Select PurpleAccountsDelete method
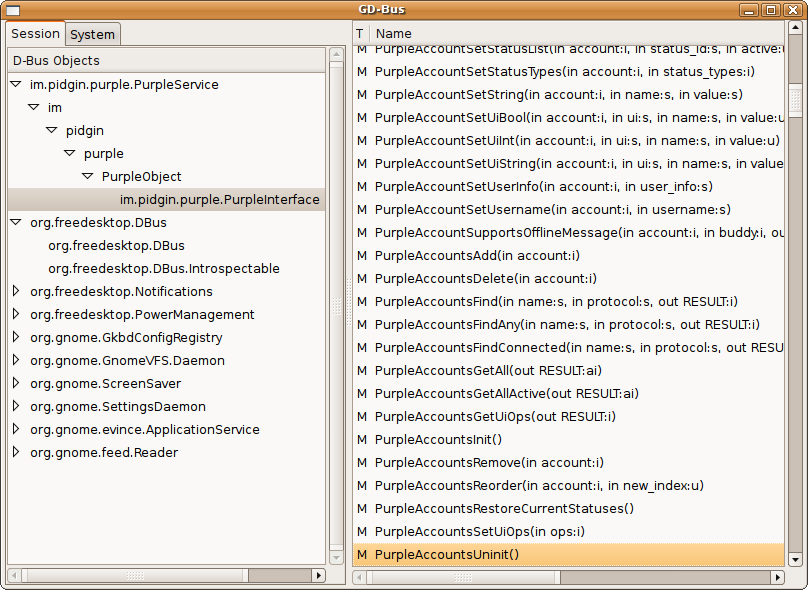The image size is (808, 590). 568,278
